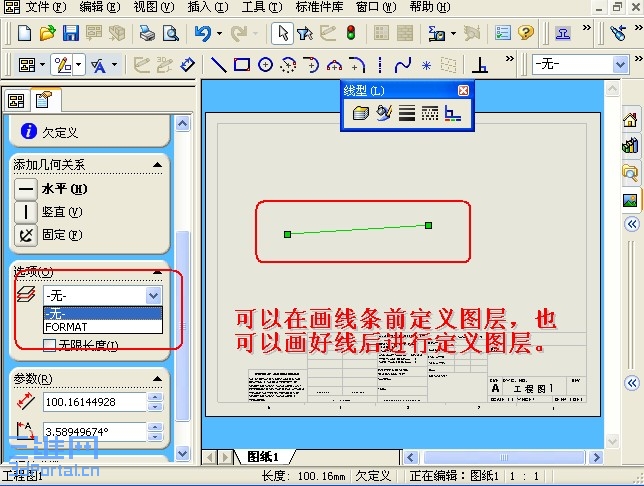This screenshot has height=486, width=644.
Task: Close the 线型(L) floating toolbar
Action: tap(463, 90)
